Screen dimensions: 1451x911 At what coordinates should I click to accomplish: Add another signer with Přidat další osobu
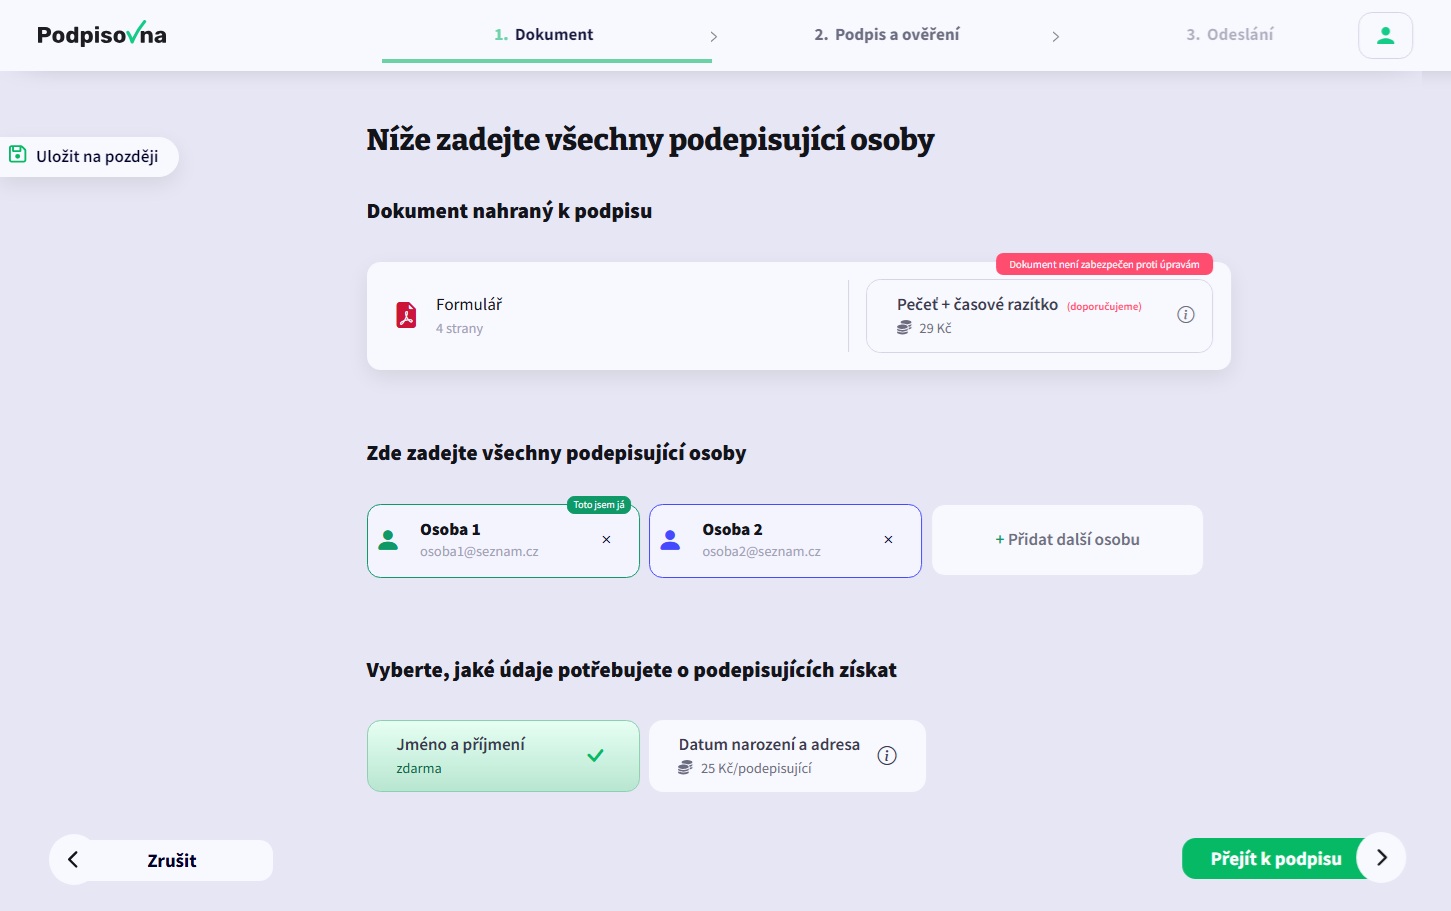tap(1067, 540)
